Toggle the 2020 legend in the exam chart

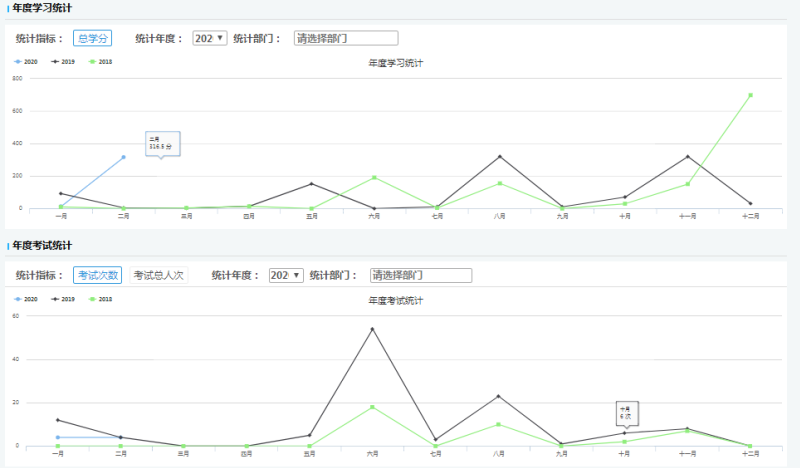(28, 299)
